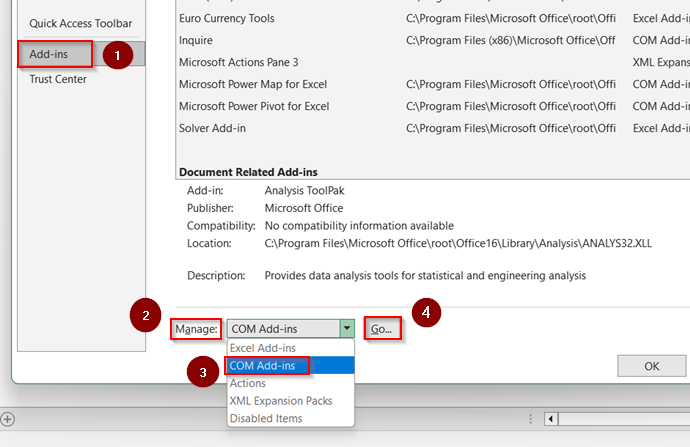Select Microsoft Power Pivot for Excel row

(433, 106)
